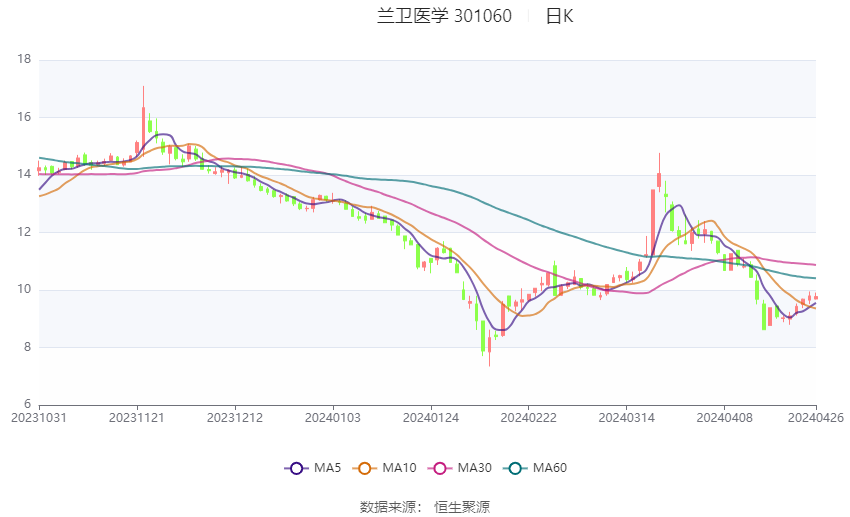Viewport: 850px width, 517px height.
Task: Toggle the MA5 legend circle marker
Action: (x=295, y=468)
